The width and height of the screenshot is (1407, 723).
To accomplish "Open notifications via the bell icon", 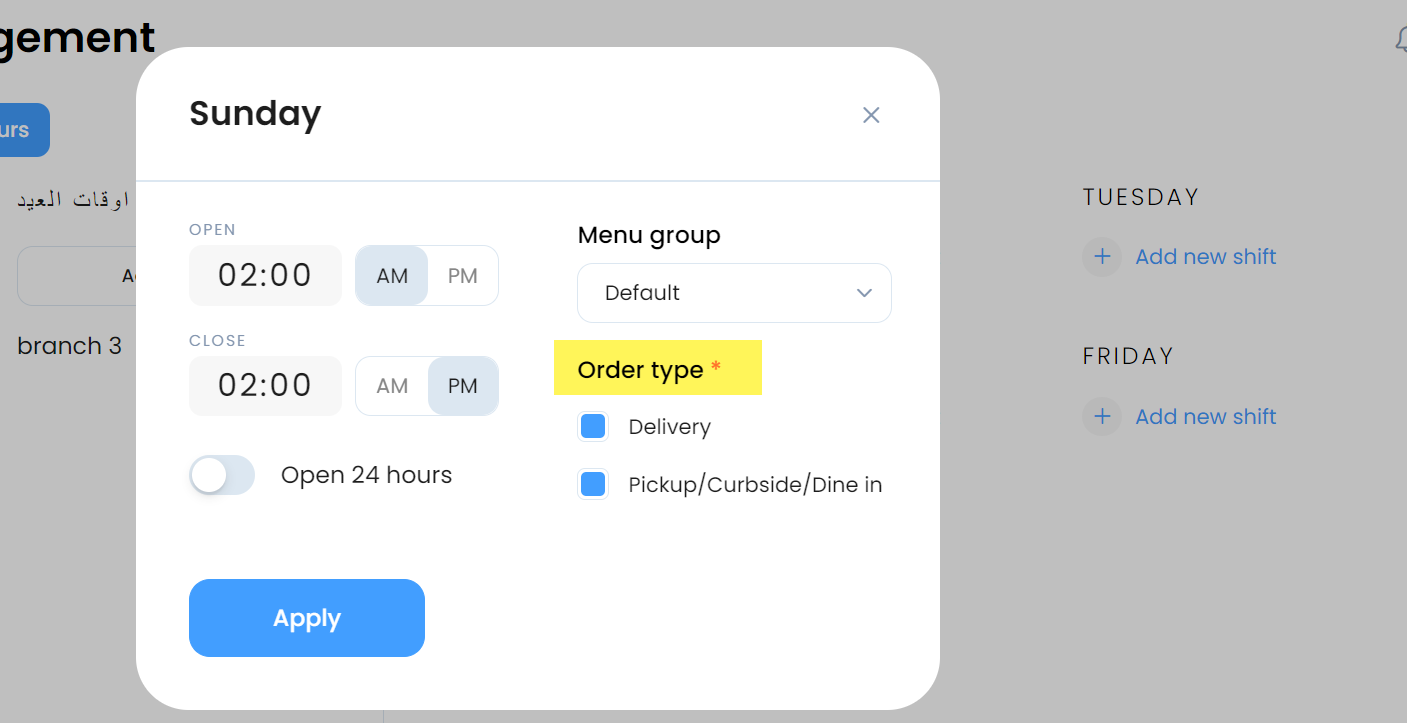I will pyautogui.click(x=1400, y=40).
